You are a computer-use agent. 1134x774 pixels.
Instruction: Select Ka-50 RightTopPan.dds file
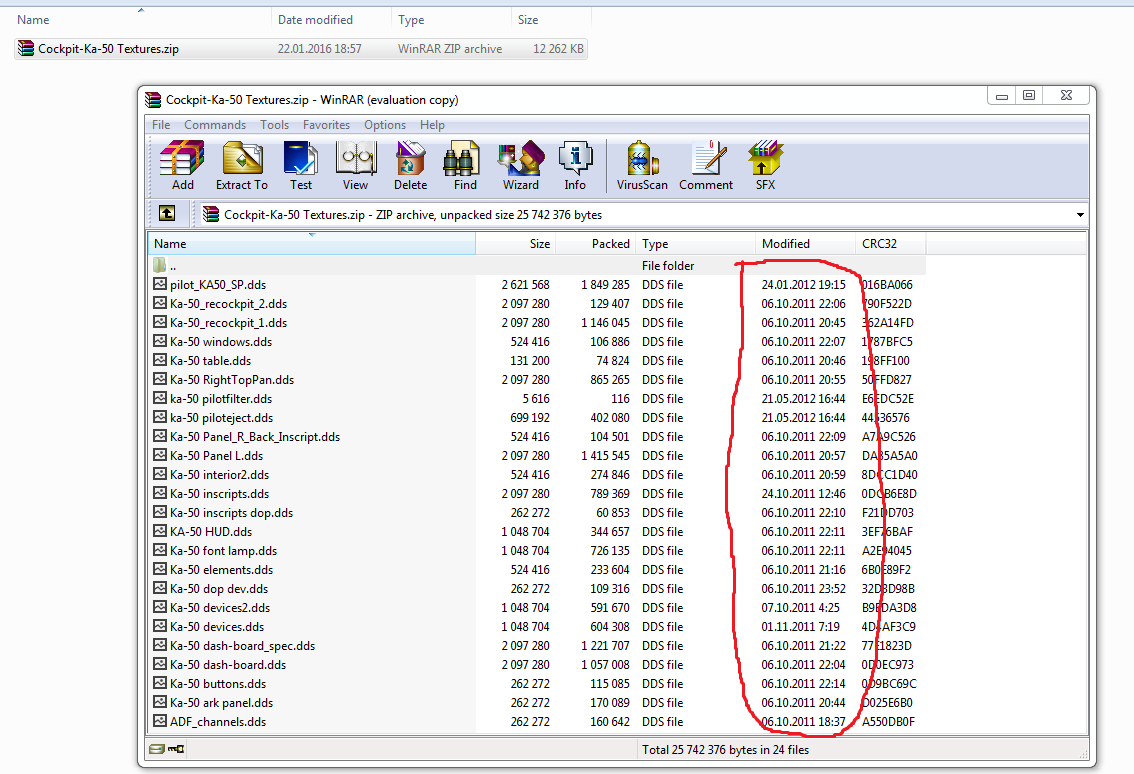click(231, 380)
